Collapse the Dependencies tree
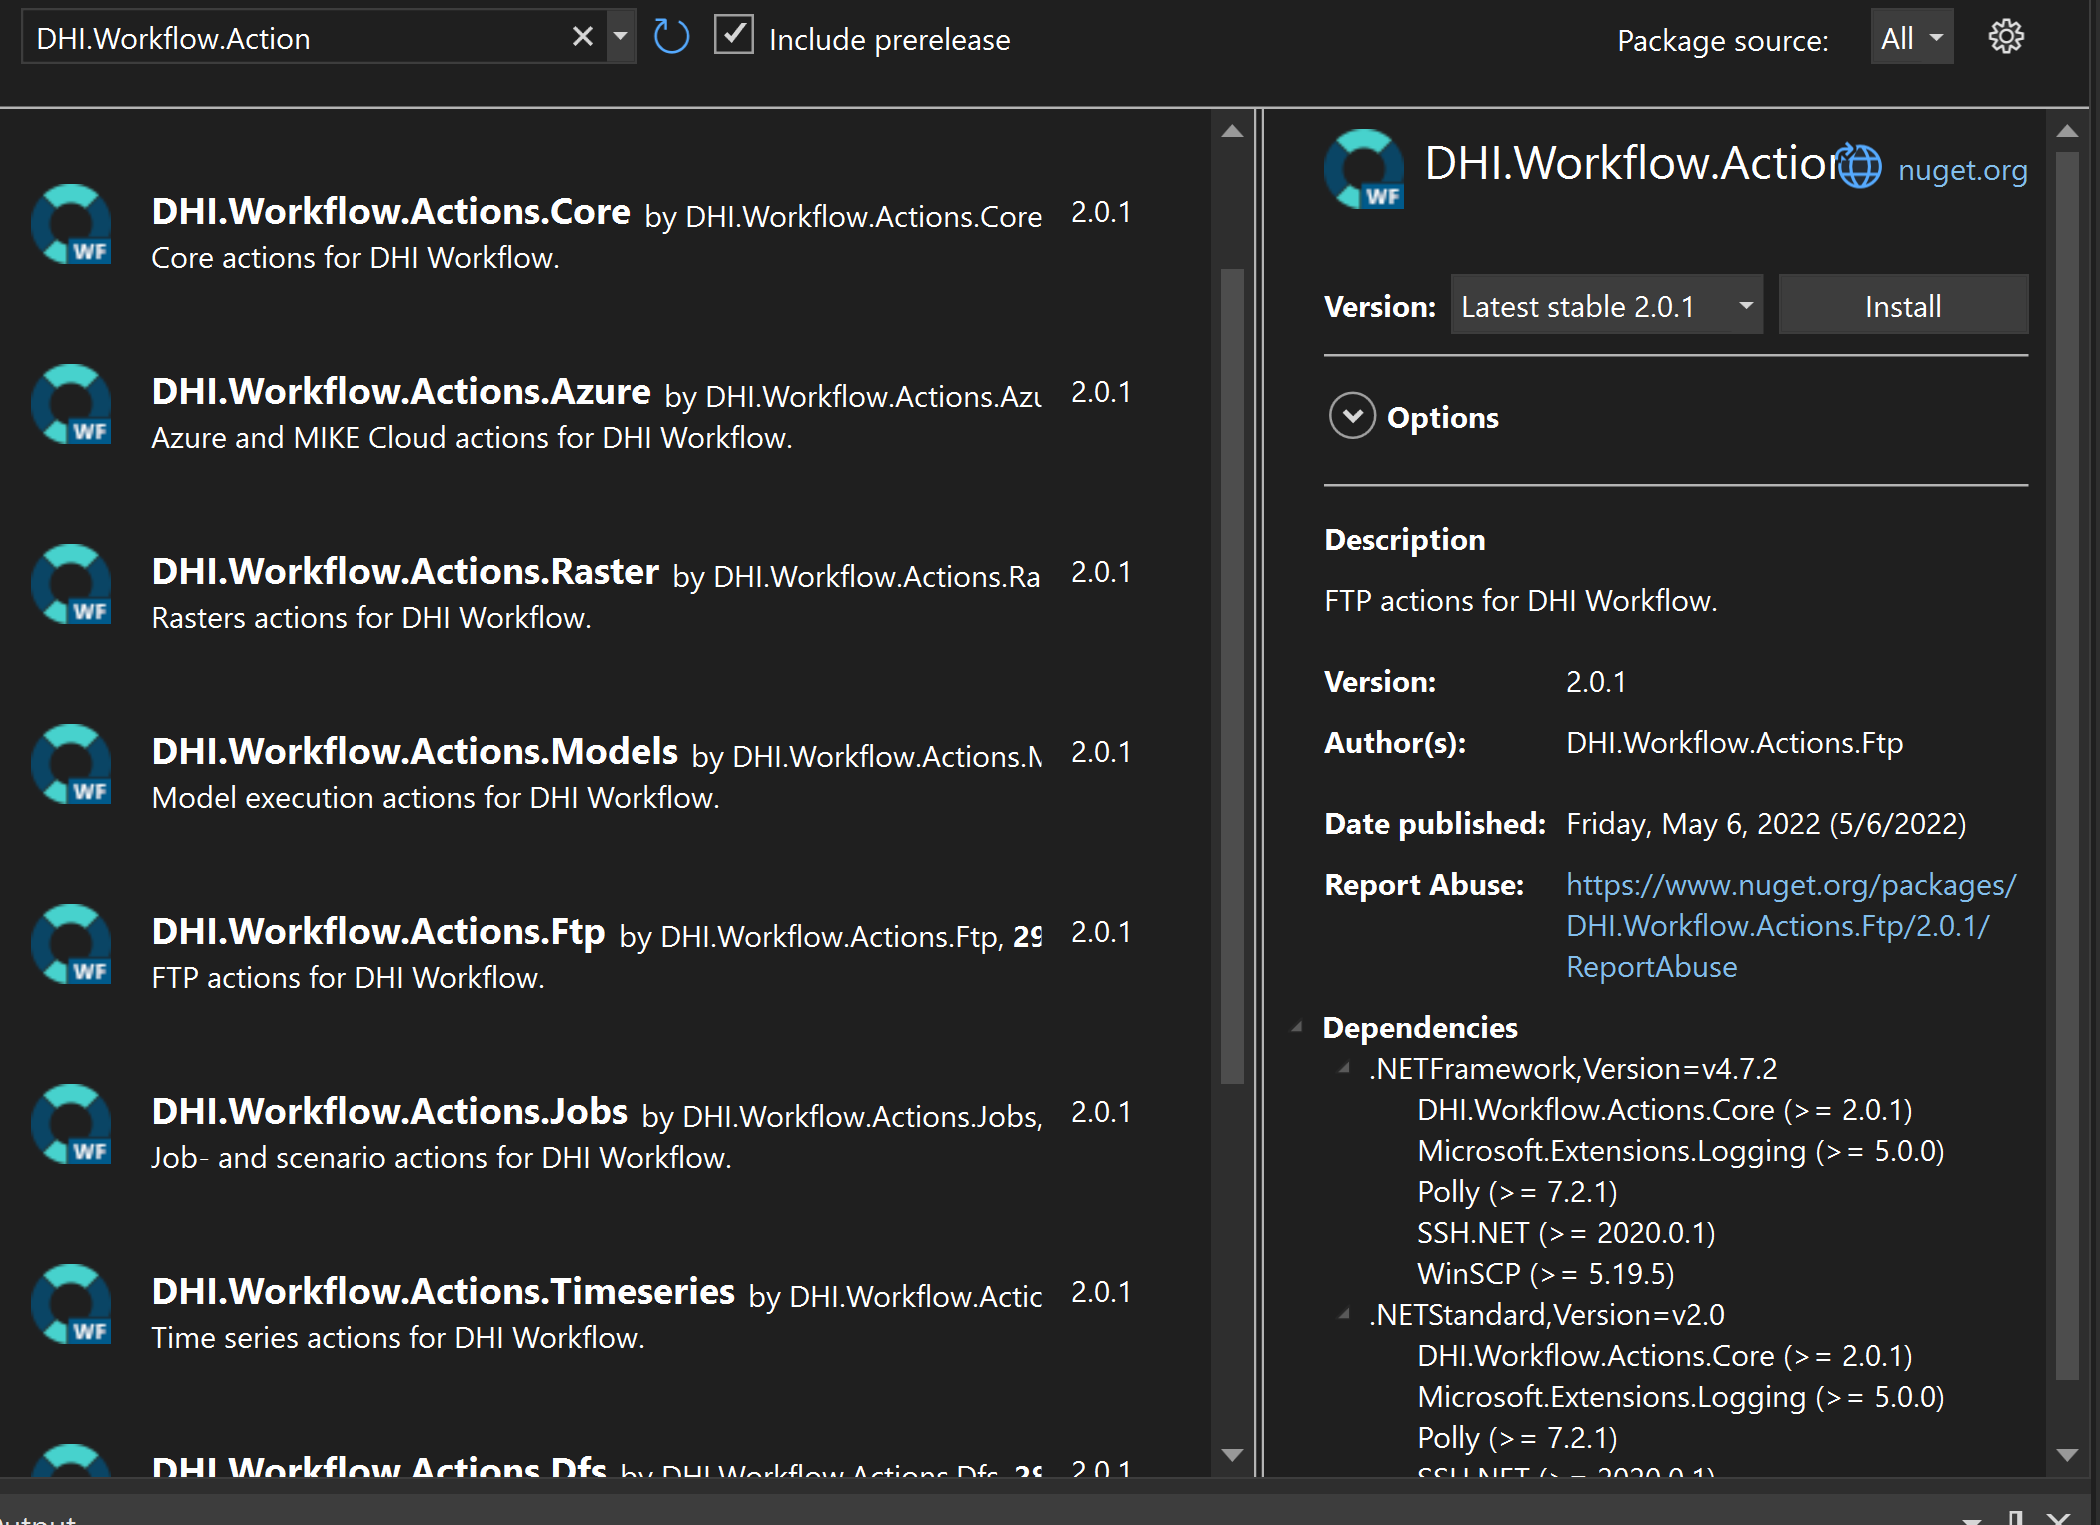The height and width of the screenshot is (1525, 2100). coord(1298,1027)
